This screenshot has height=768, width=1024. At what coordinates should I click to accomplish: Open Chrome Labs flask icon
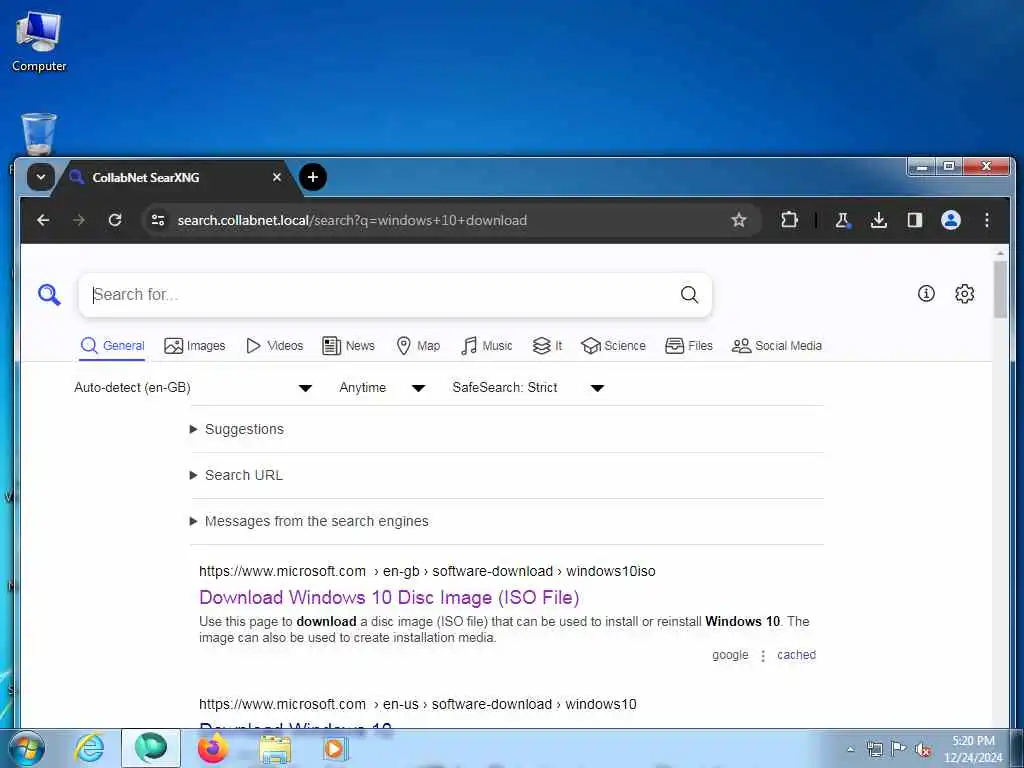pyautogui.click(x=842, y=220)
